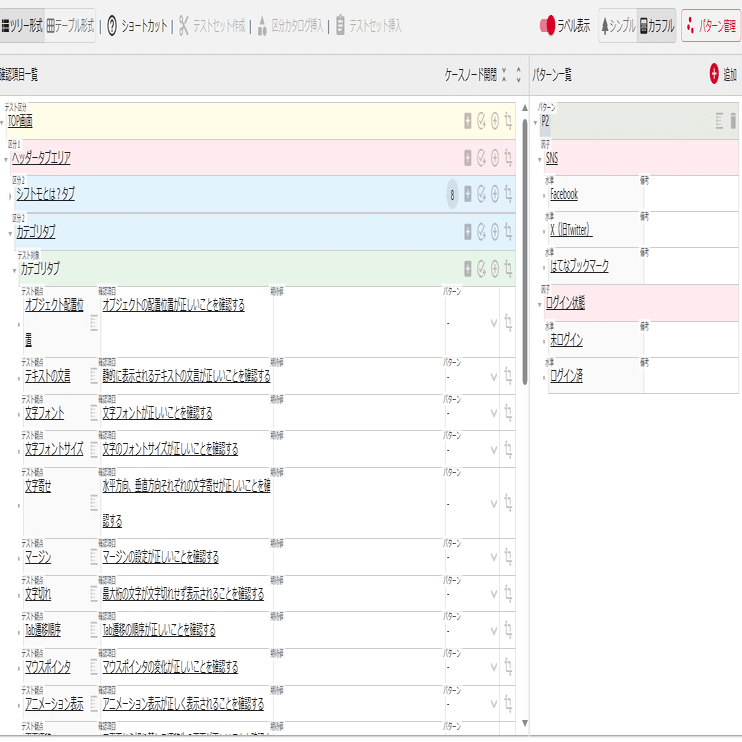Viewport: 742px width, 742px height.
Task: Click list icon on pattern P2 row
Action: pos(719,121)
